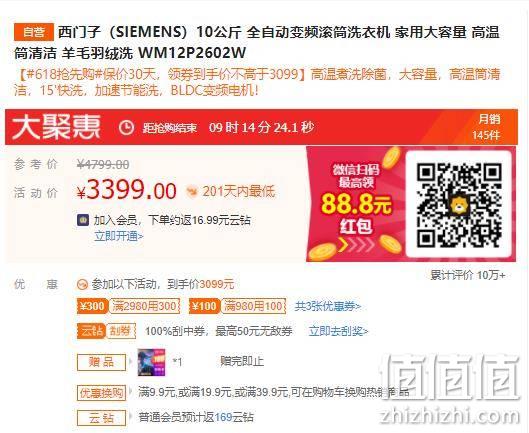Open the 立即开通 membership link
Screen dimensions: 529x433
pyautogui.click(x=119, y=236)
